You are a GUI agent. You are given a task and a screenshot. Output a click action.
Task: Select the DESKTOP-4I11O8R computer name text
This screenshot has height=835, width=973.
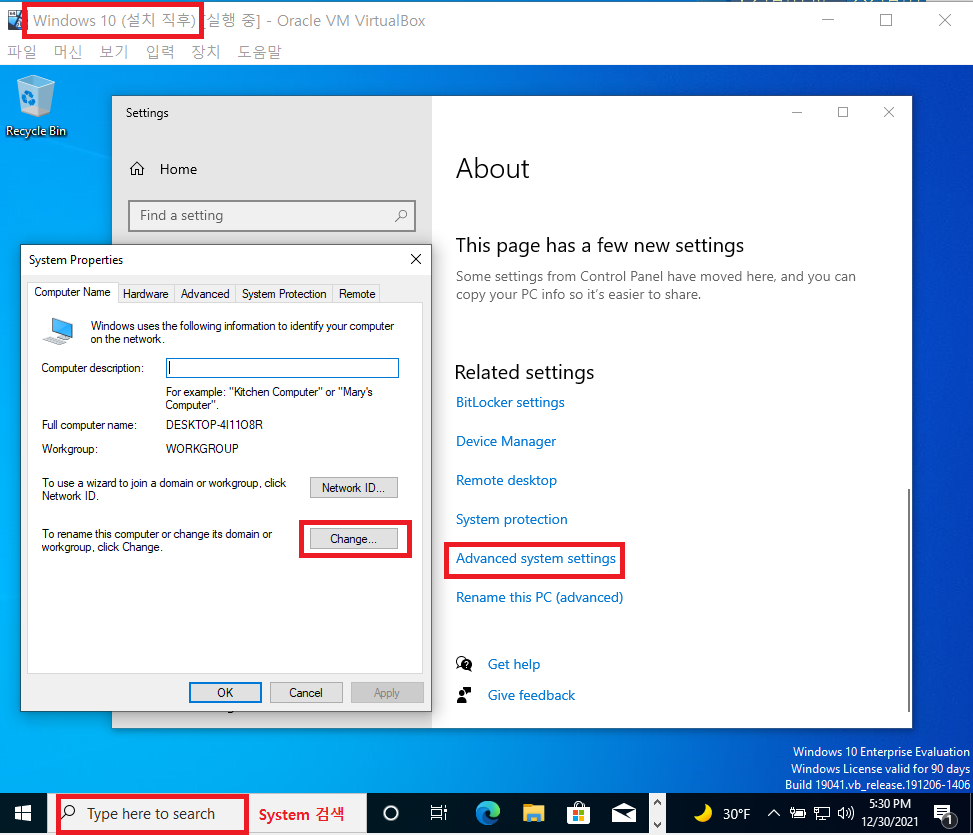pos(214,425)
